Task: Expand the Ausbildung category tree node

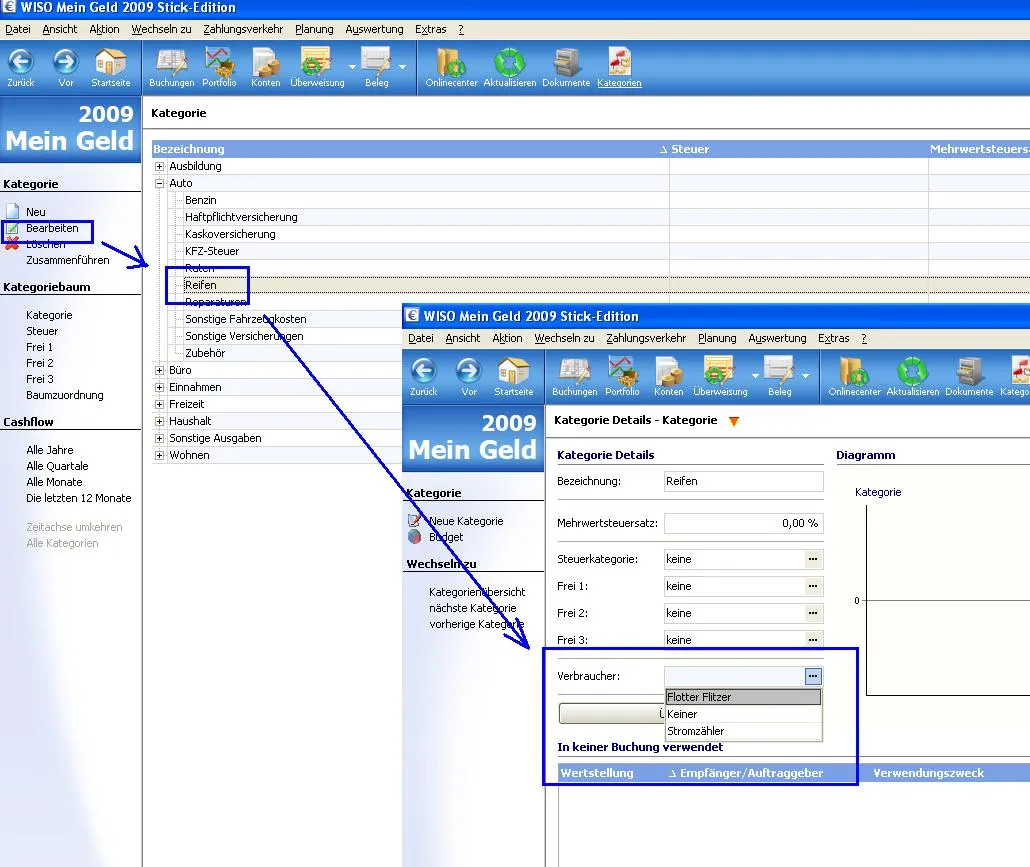Action: point(159,166)
